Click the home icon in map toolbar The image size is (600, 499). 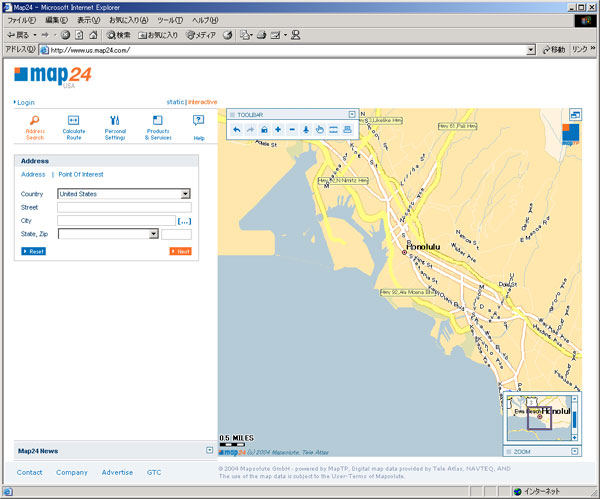pos(264,130)
